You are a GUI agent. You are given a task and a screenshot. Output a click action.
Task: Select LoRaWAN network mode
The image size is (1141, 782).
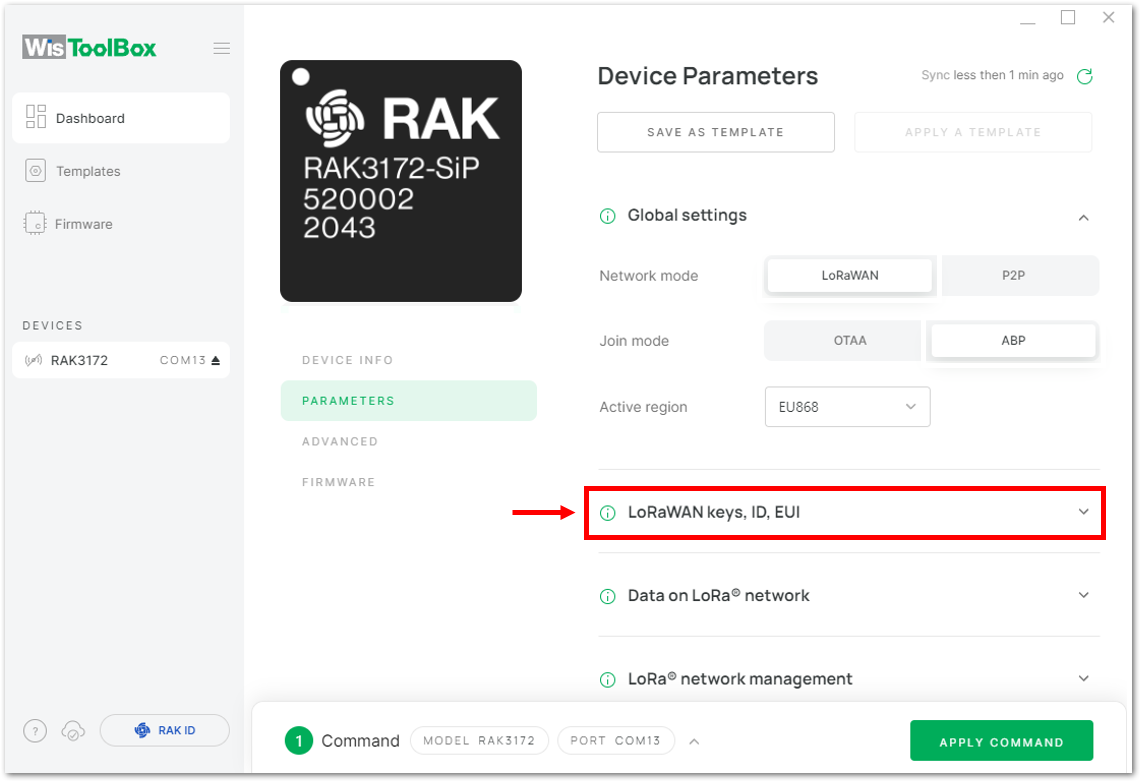coord(850,275)
